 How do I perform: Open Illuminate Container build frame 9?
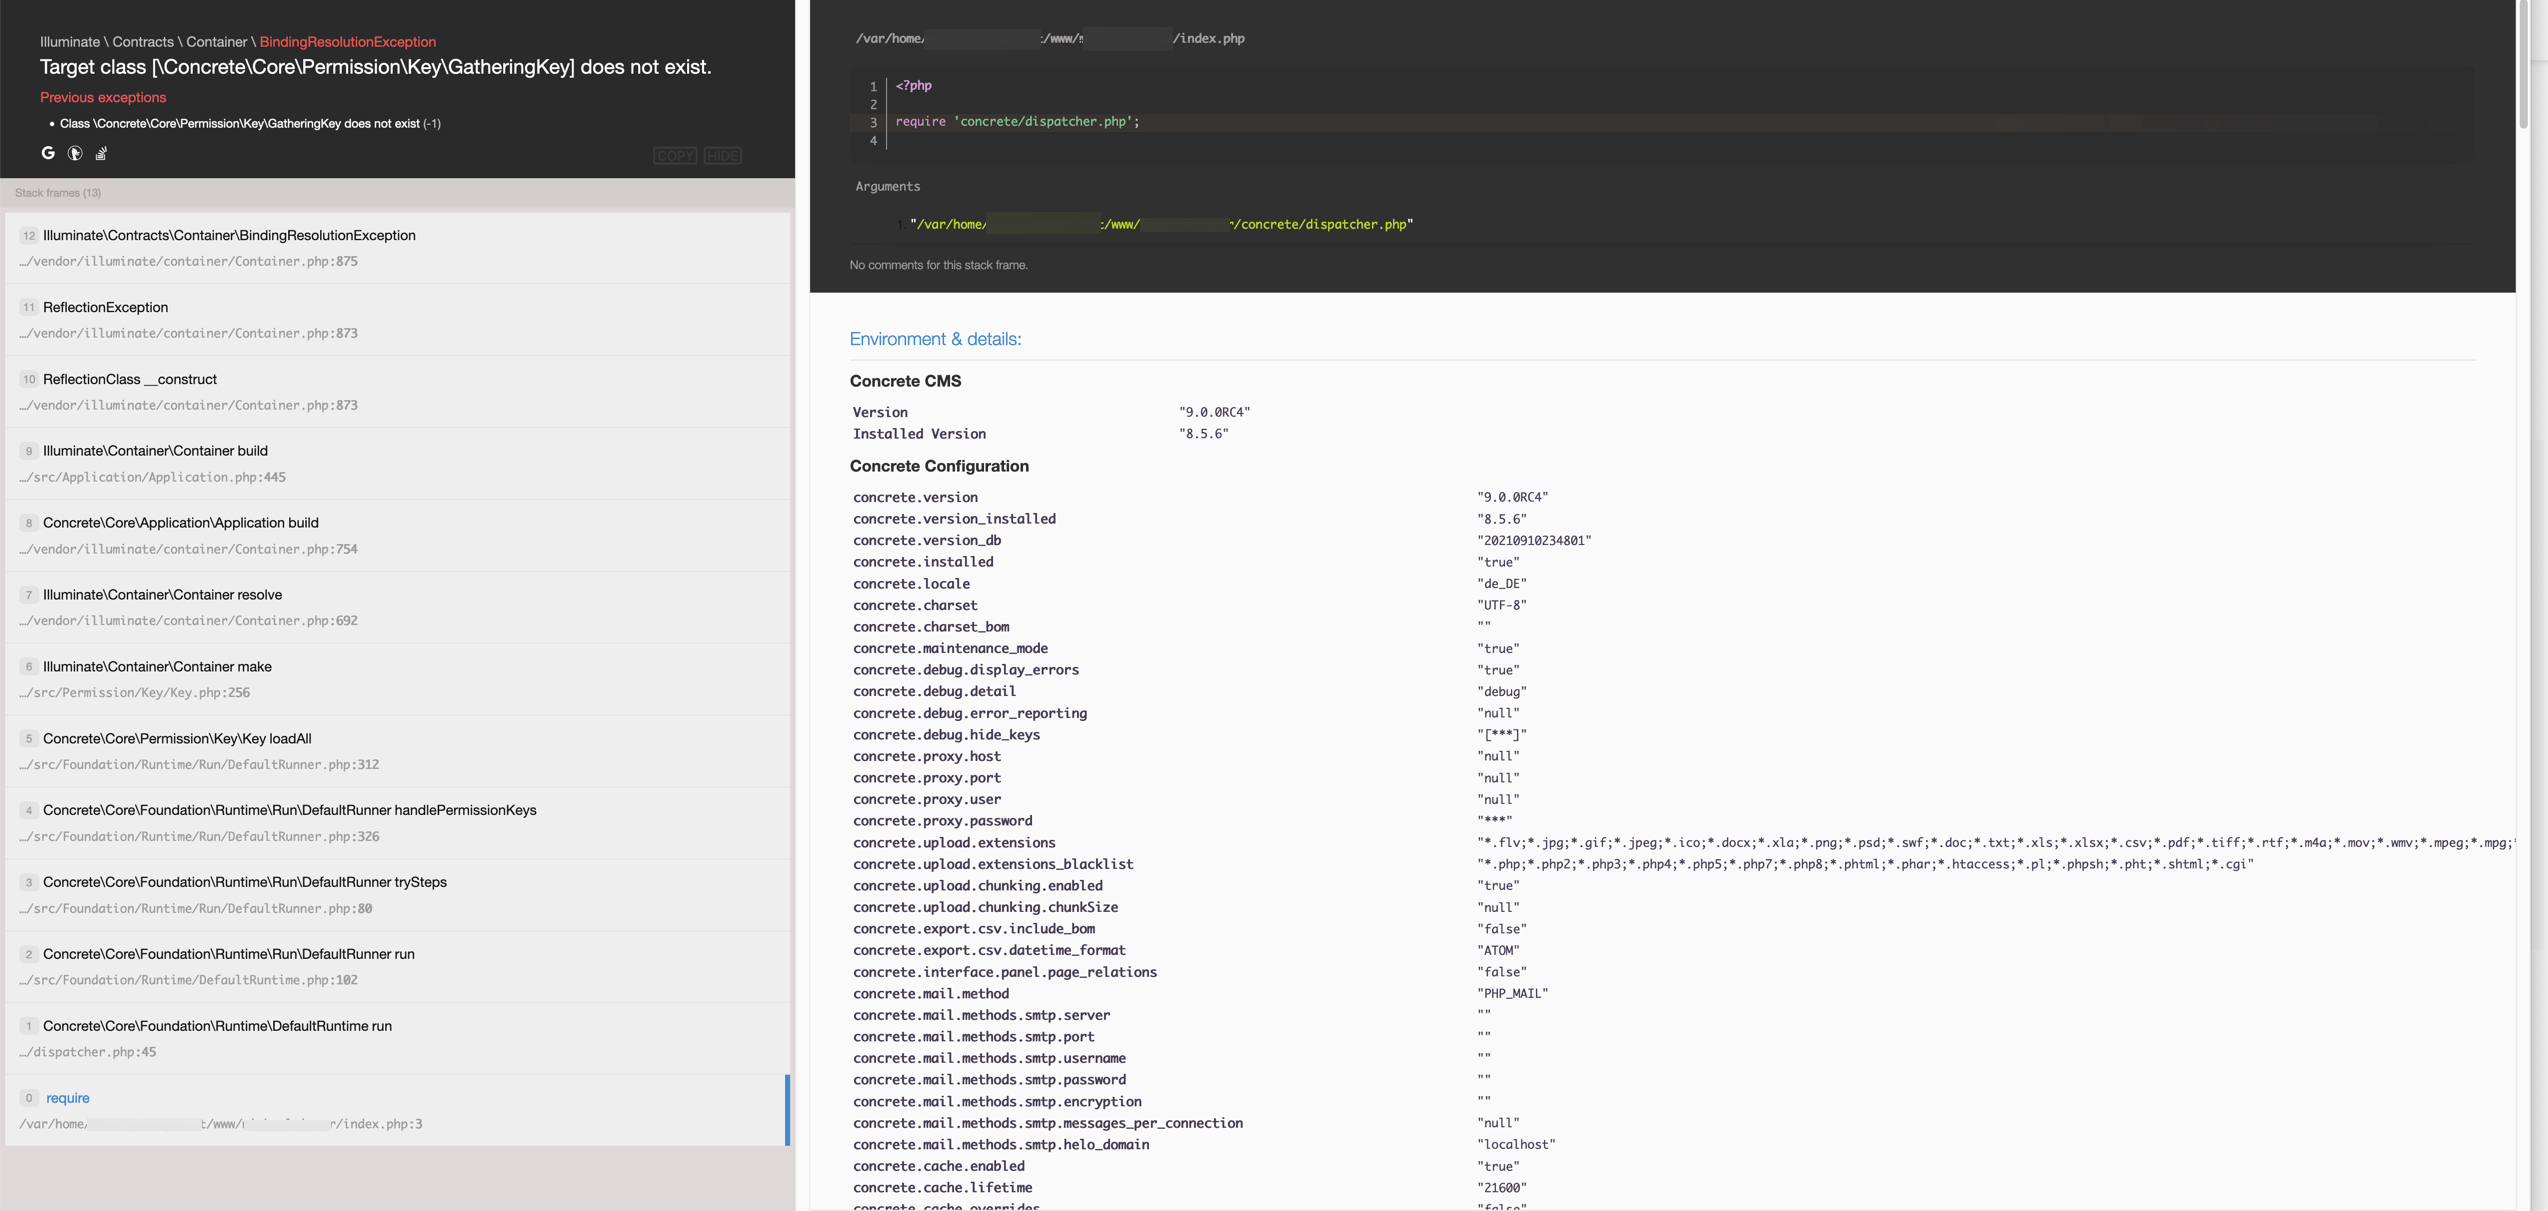(x=398, y=464)
